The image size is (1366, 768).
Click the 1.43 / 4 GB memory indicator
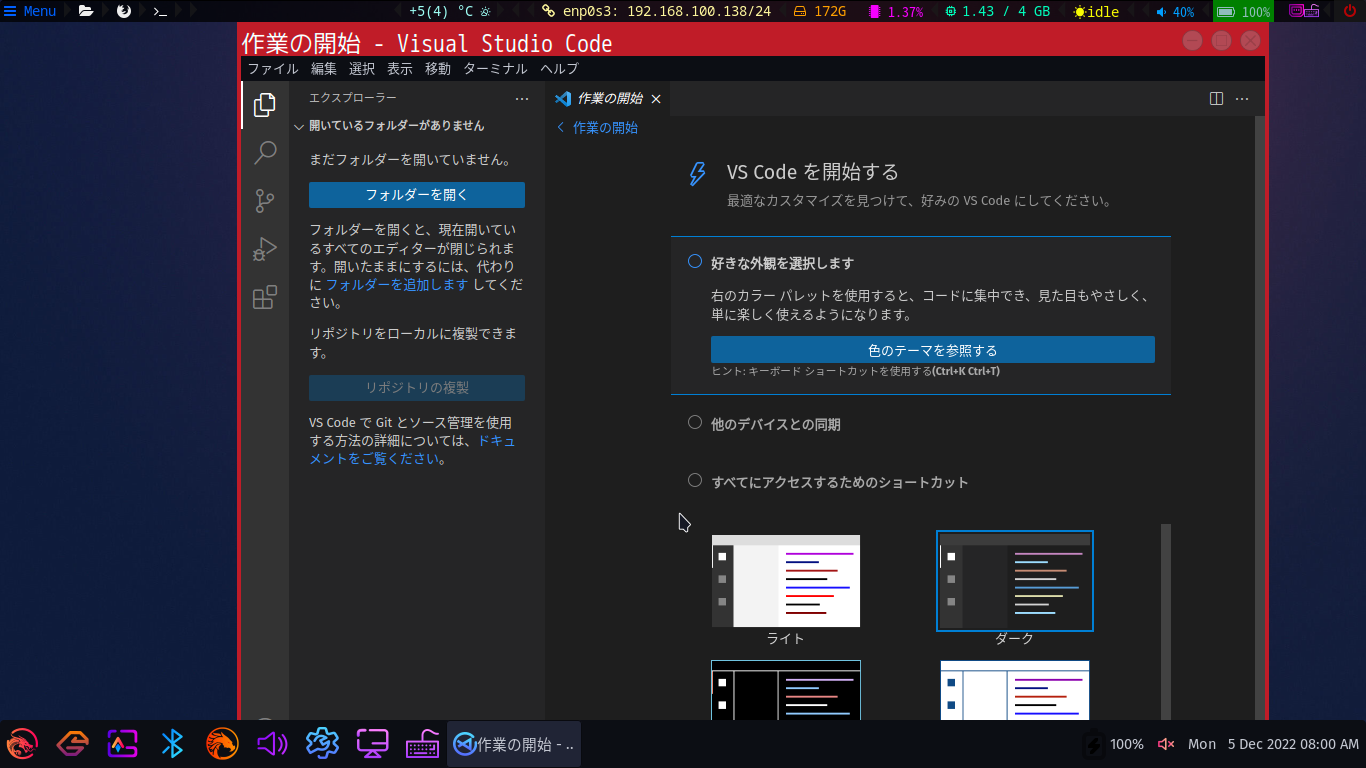[998, 12]
